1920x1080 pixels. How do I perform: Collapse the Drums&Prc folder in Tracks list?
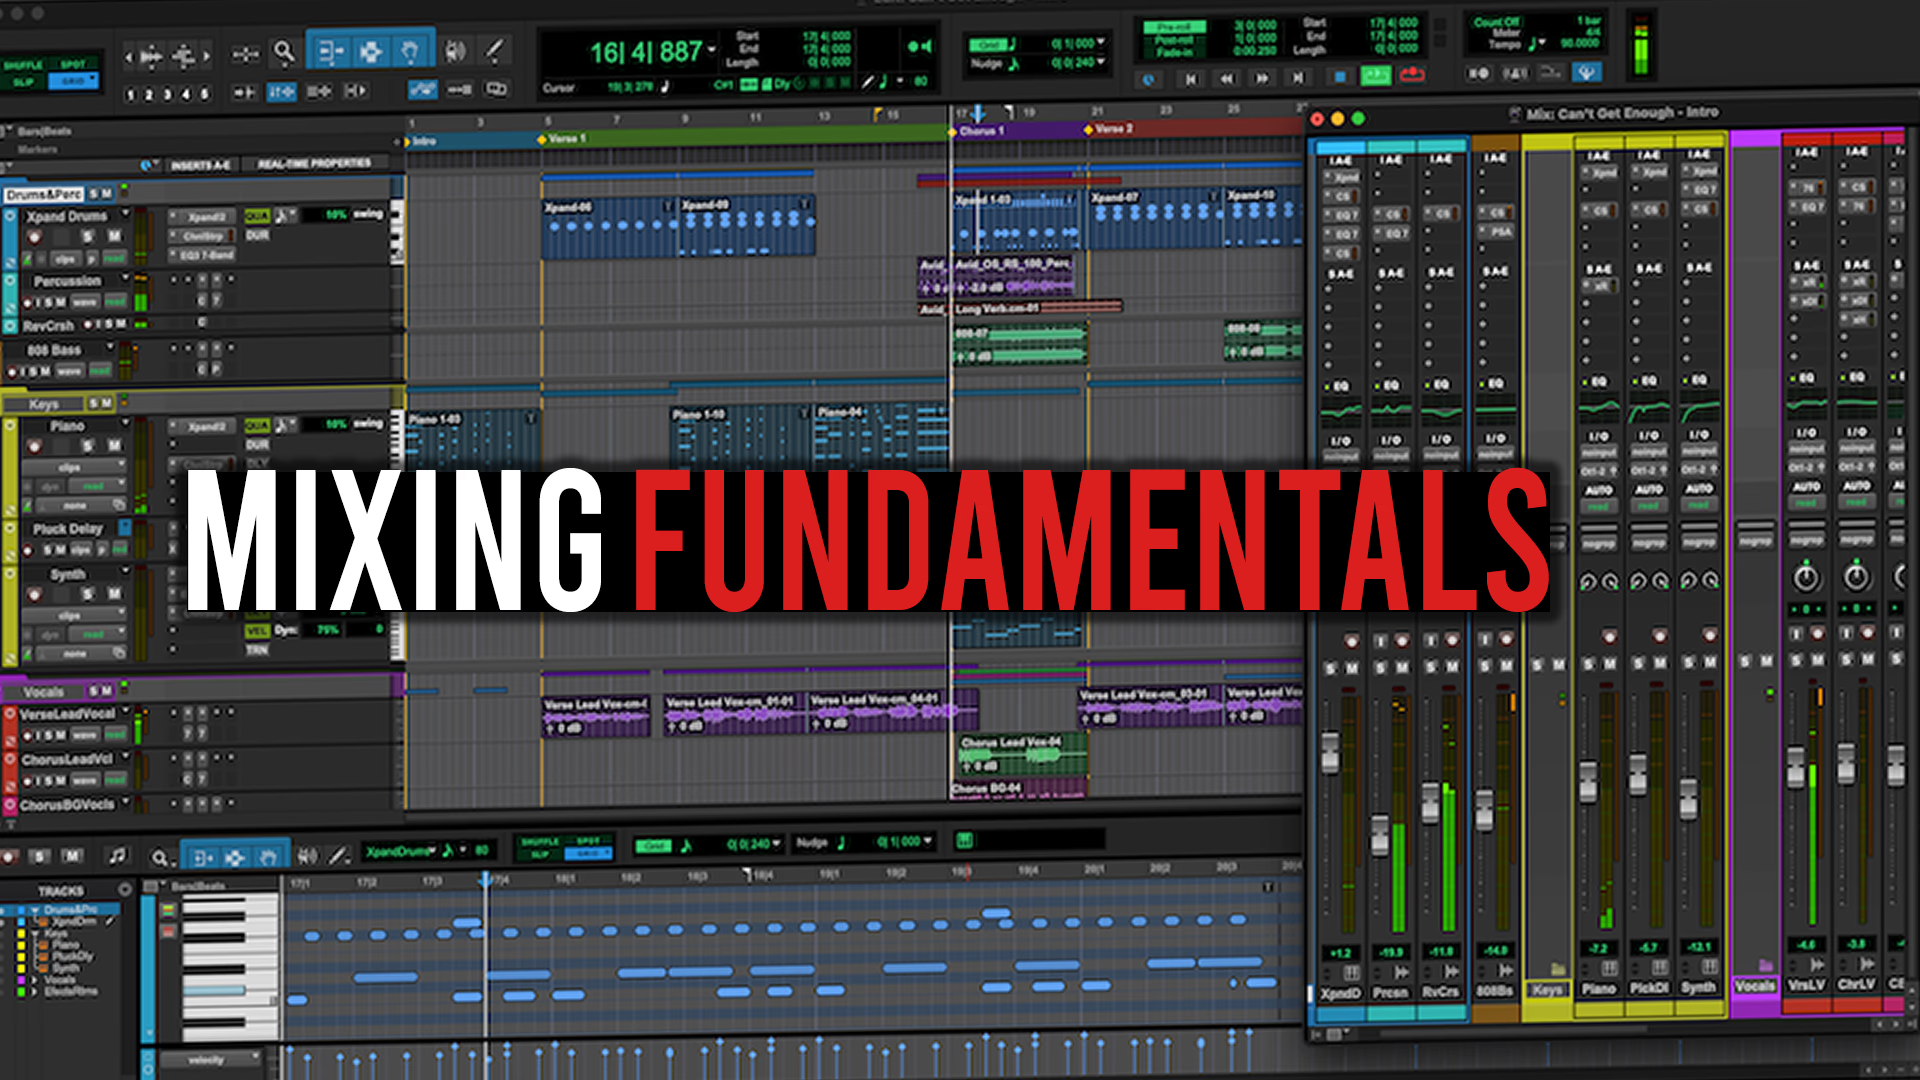34,909
